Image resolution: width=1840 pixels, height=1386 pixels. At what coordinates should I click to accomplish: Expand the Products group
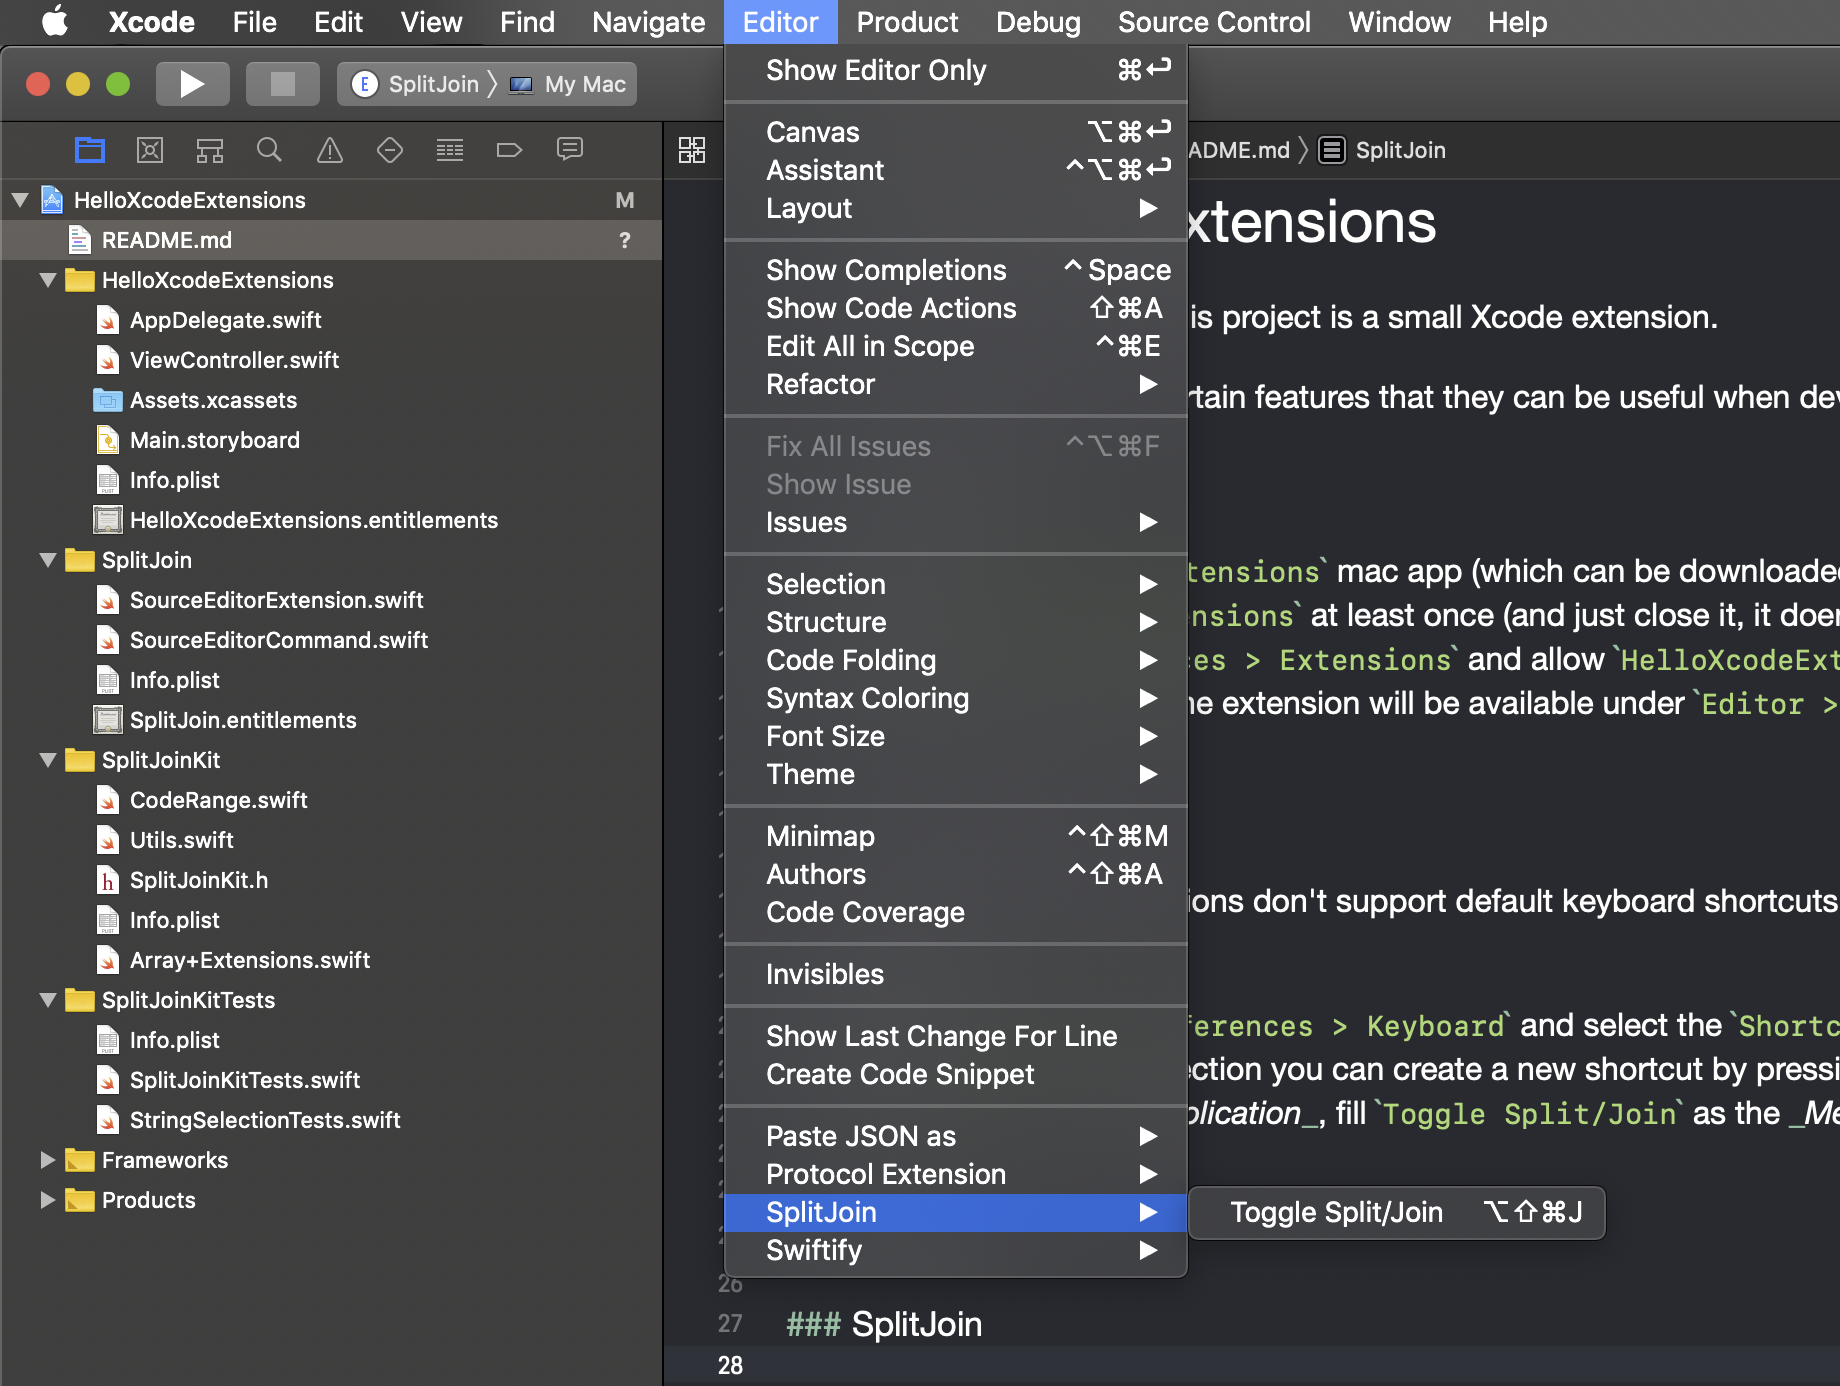(48, 1200)
